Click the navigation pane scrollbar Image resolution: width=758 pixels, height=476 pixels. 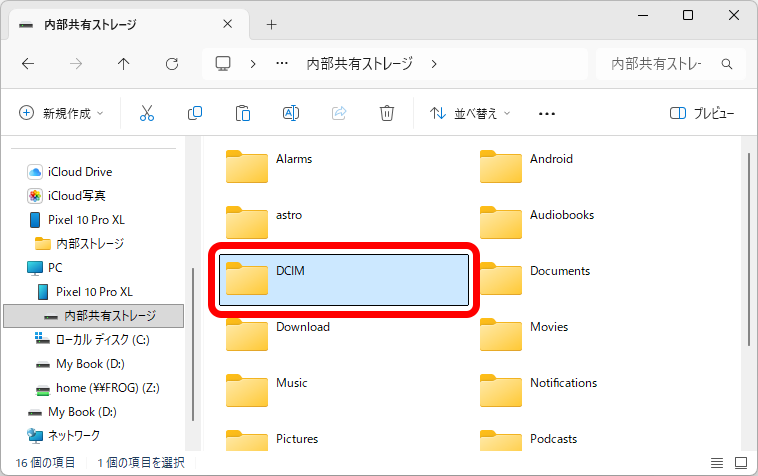pos(193,344)
